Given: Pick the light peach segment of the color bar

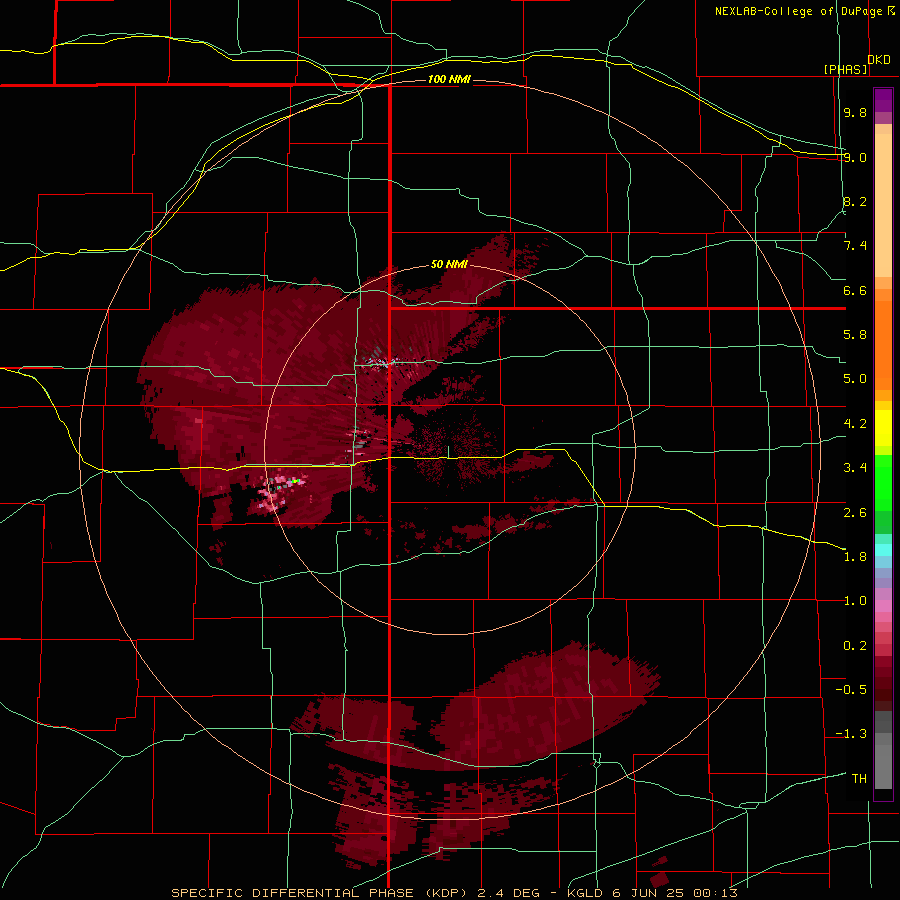Looking at the screenshot, I should coord(883,205).
